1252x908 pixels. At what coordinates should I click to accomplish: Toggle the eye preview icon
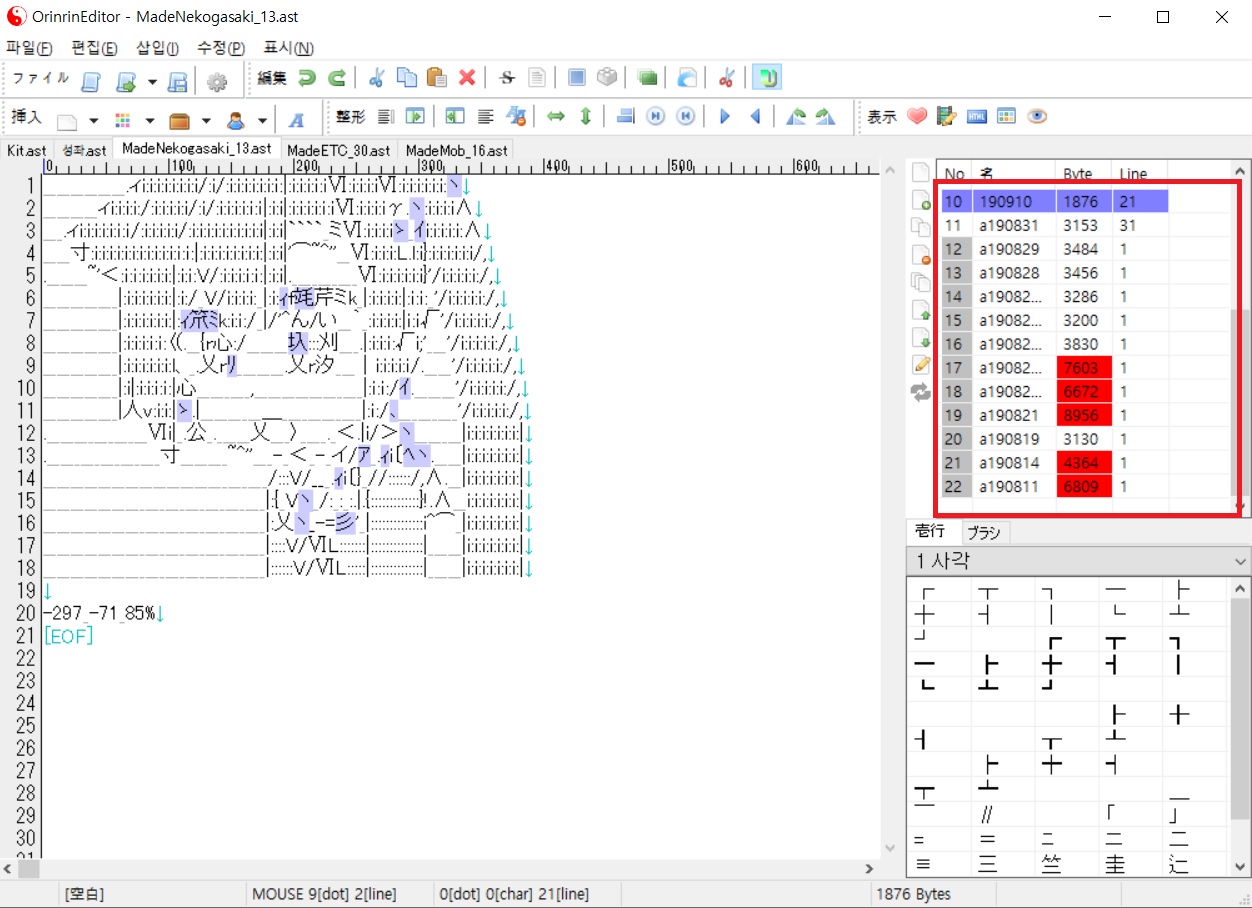point(1037,117)
